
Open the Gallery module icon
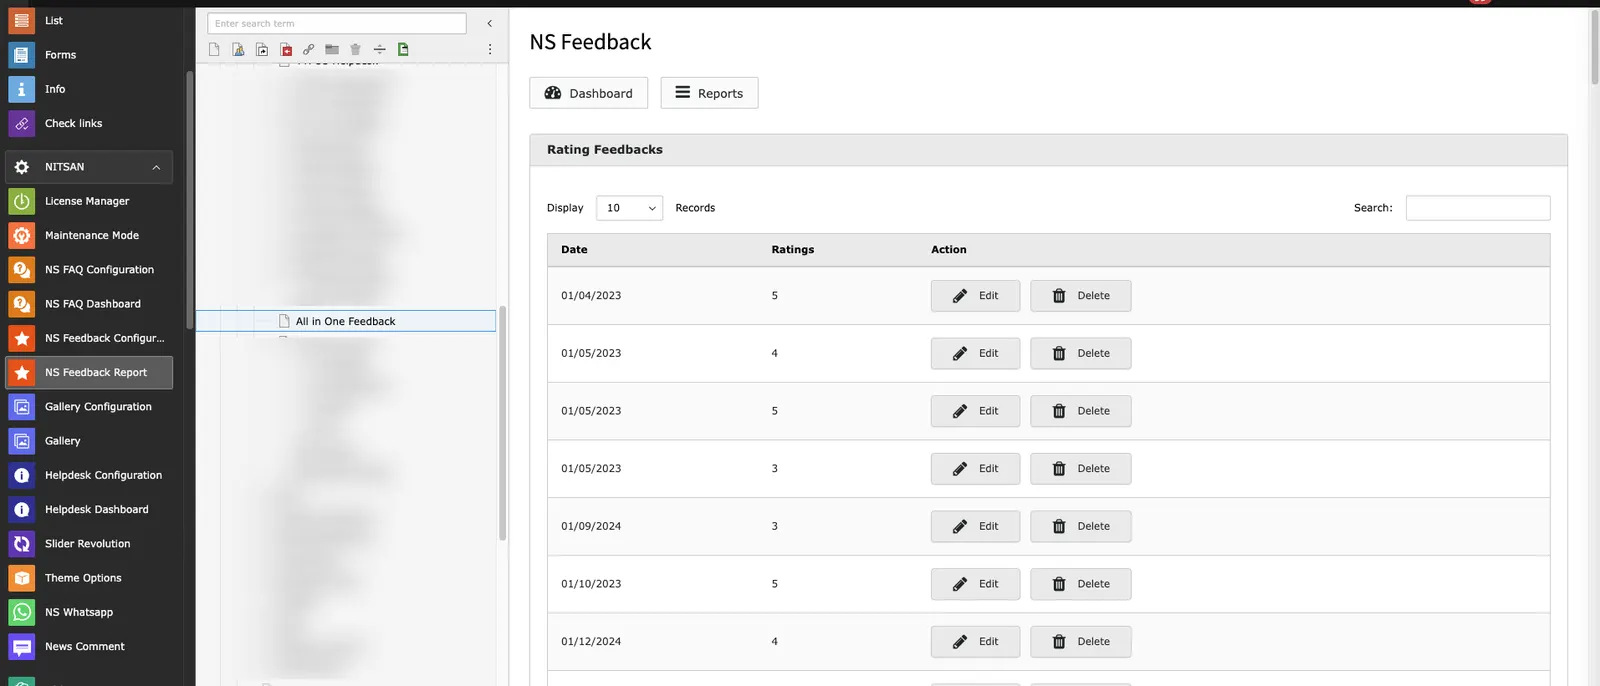(x=21, y=441)
